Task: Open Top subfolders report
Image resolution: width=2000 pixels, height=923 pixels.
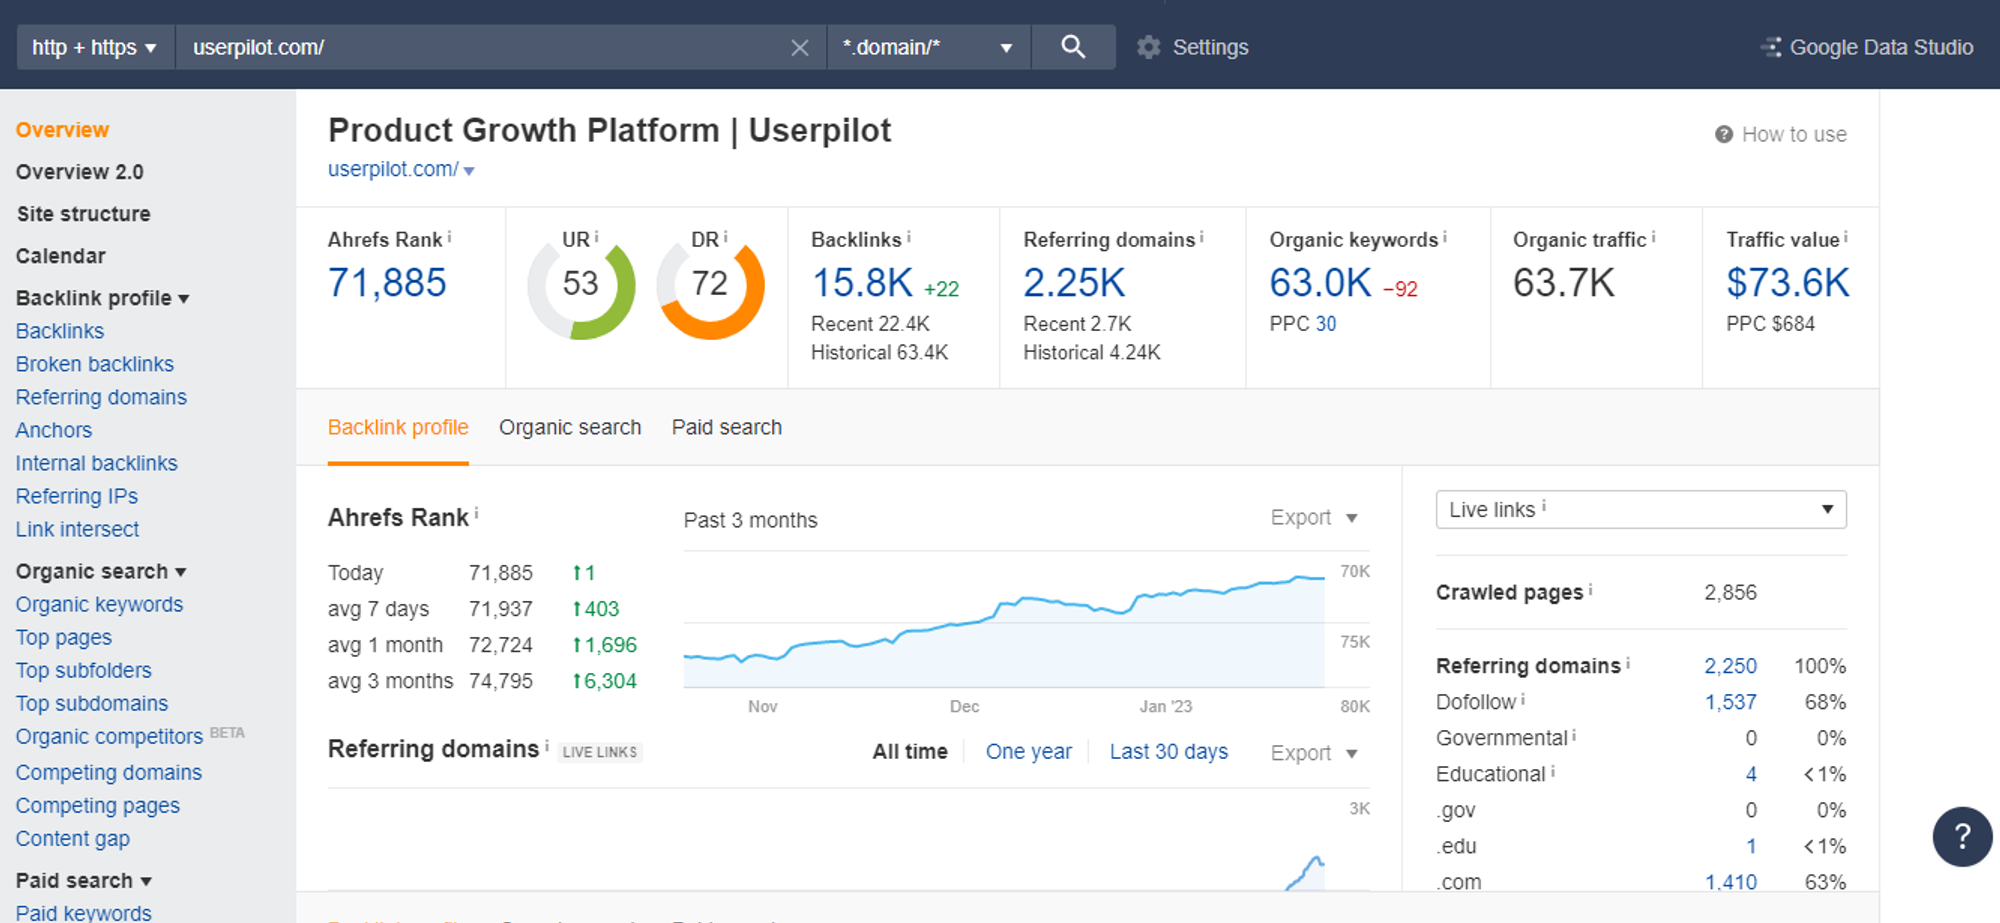Action: (x=84, y=670)
